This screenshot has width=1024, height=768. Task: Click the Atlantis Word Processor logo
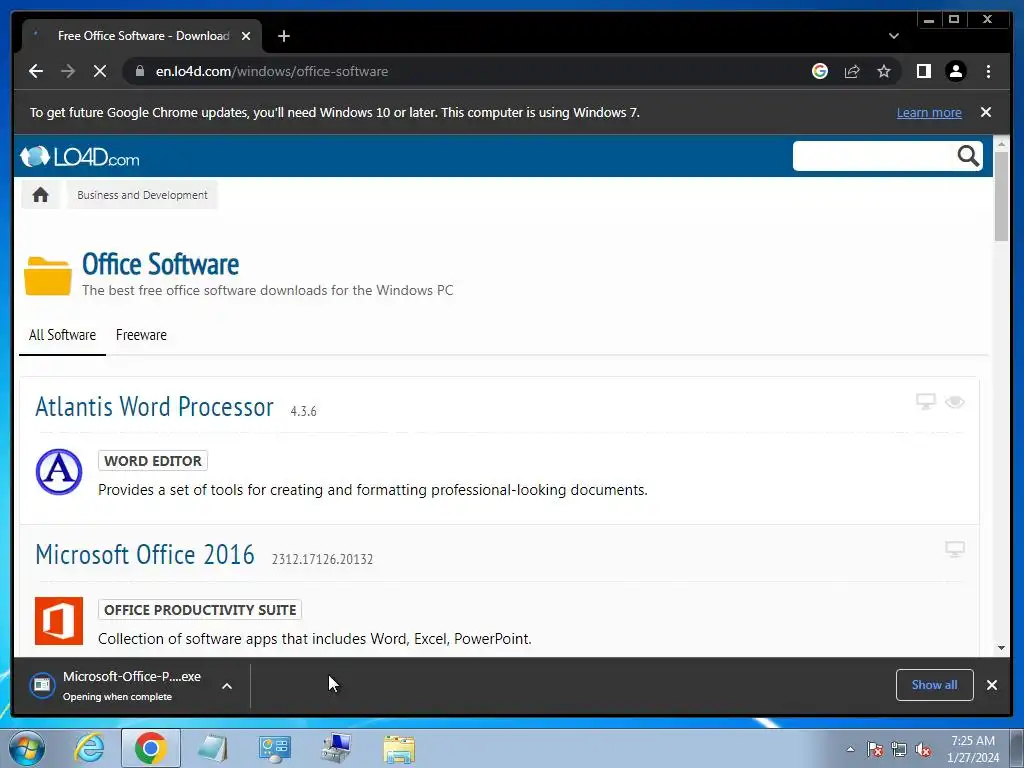point(59,472)
